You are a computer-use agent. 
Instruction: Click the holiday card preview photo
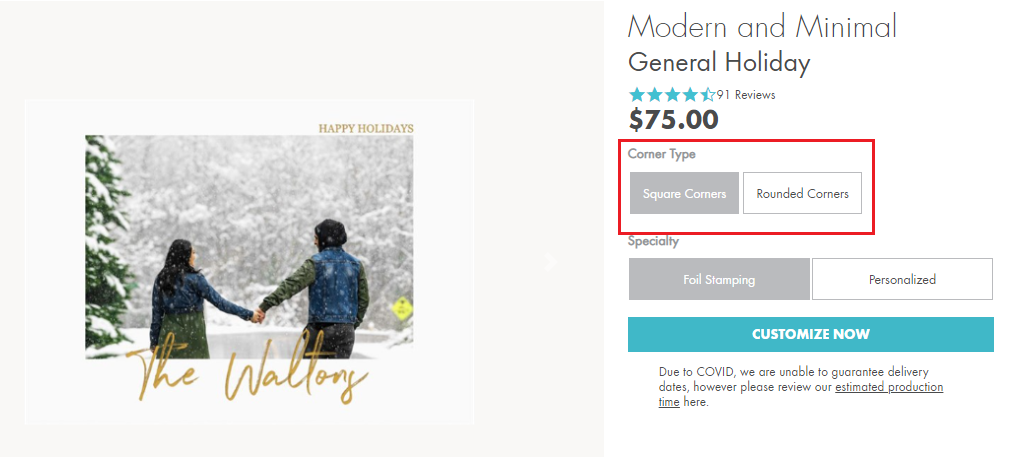(x=249, y=240)
